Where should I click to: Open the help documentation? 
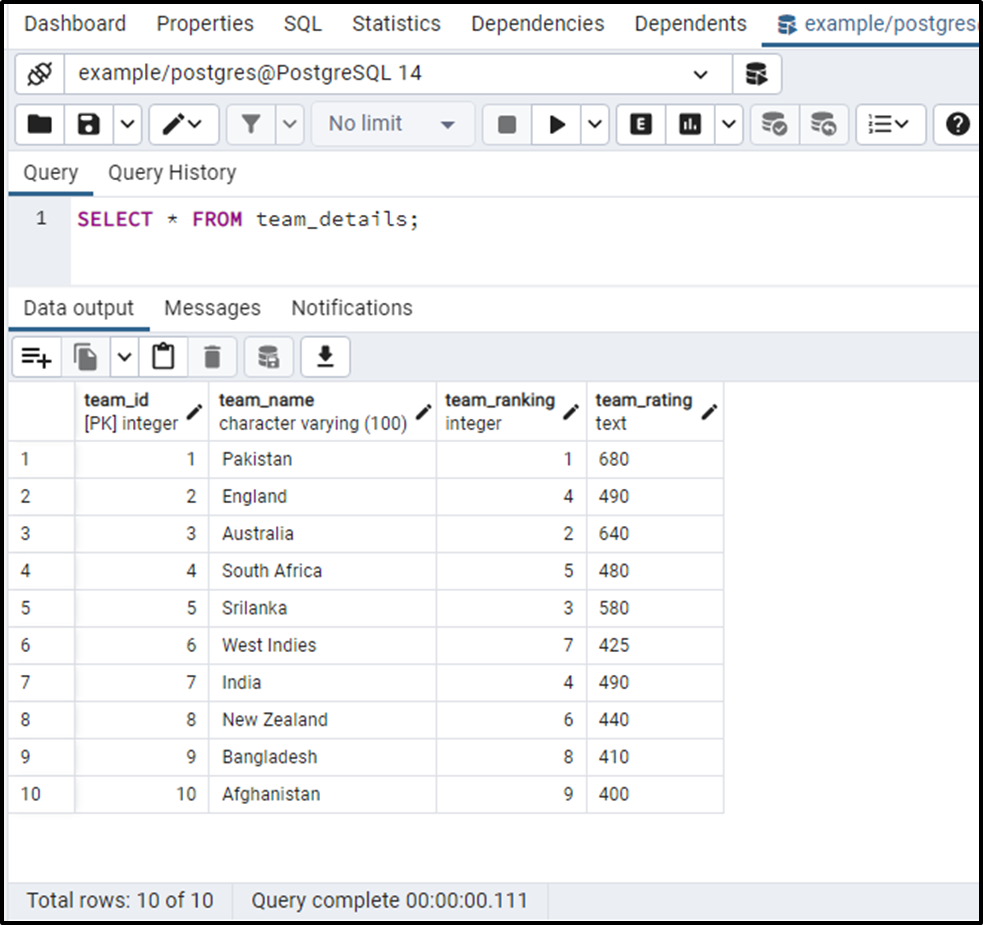click(957, 124)
